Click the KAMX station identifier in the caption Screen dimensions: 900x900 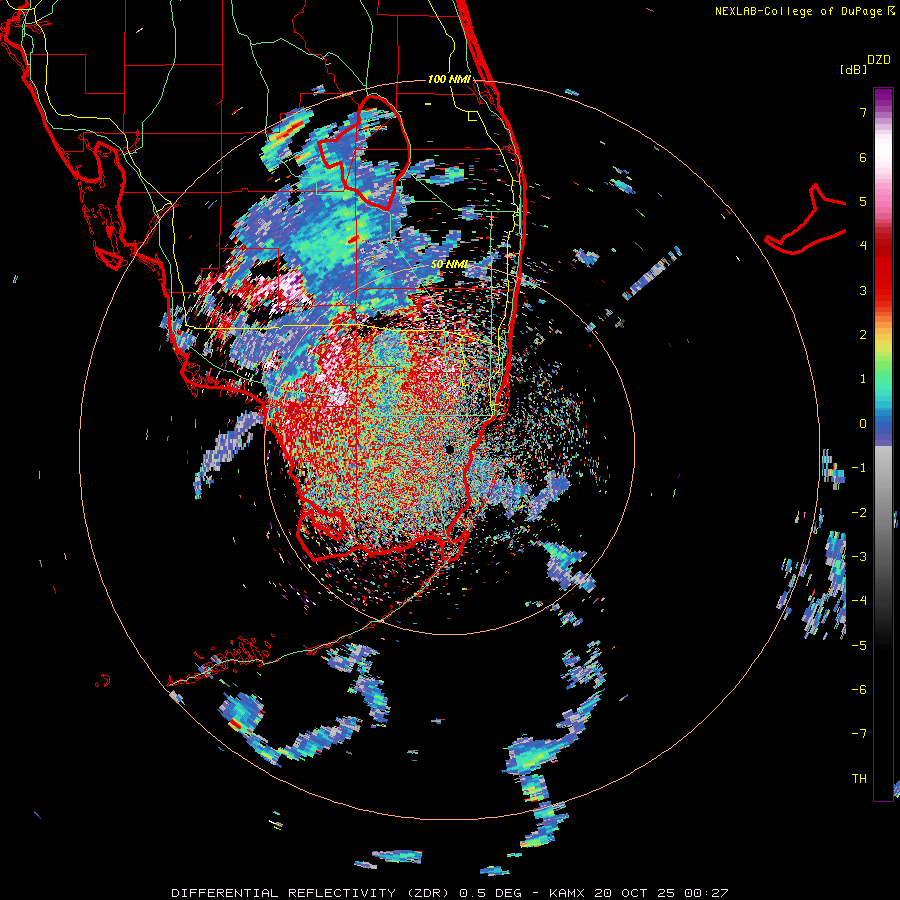click(567, 893)
